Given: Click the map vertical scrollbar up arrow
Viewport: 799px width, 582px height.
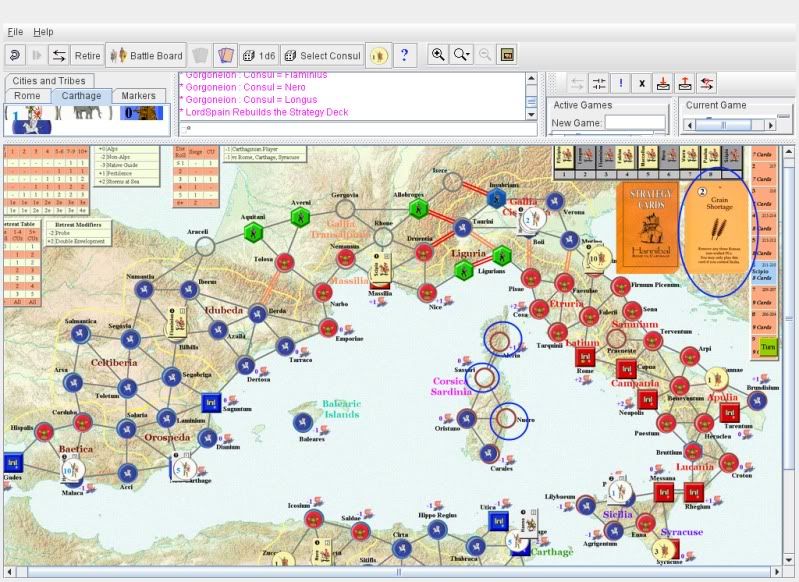Looking at the screenshot, I should tap(789, 152).
